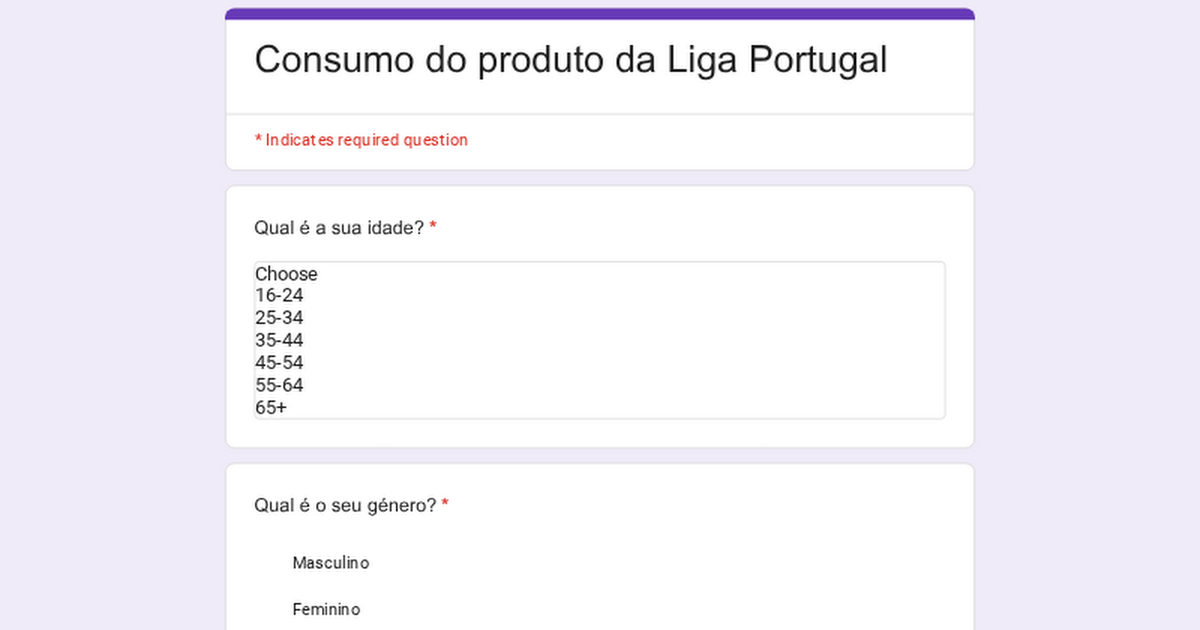This screenshot has height=630, width=1200.
Task: Select the Feminino gender option
Action: (x=326, y=609)
